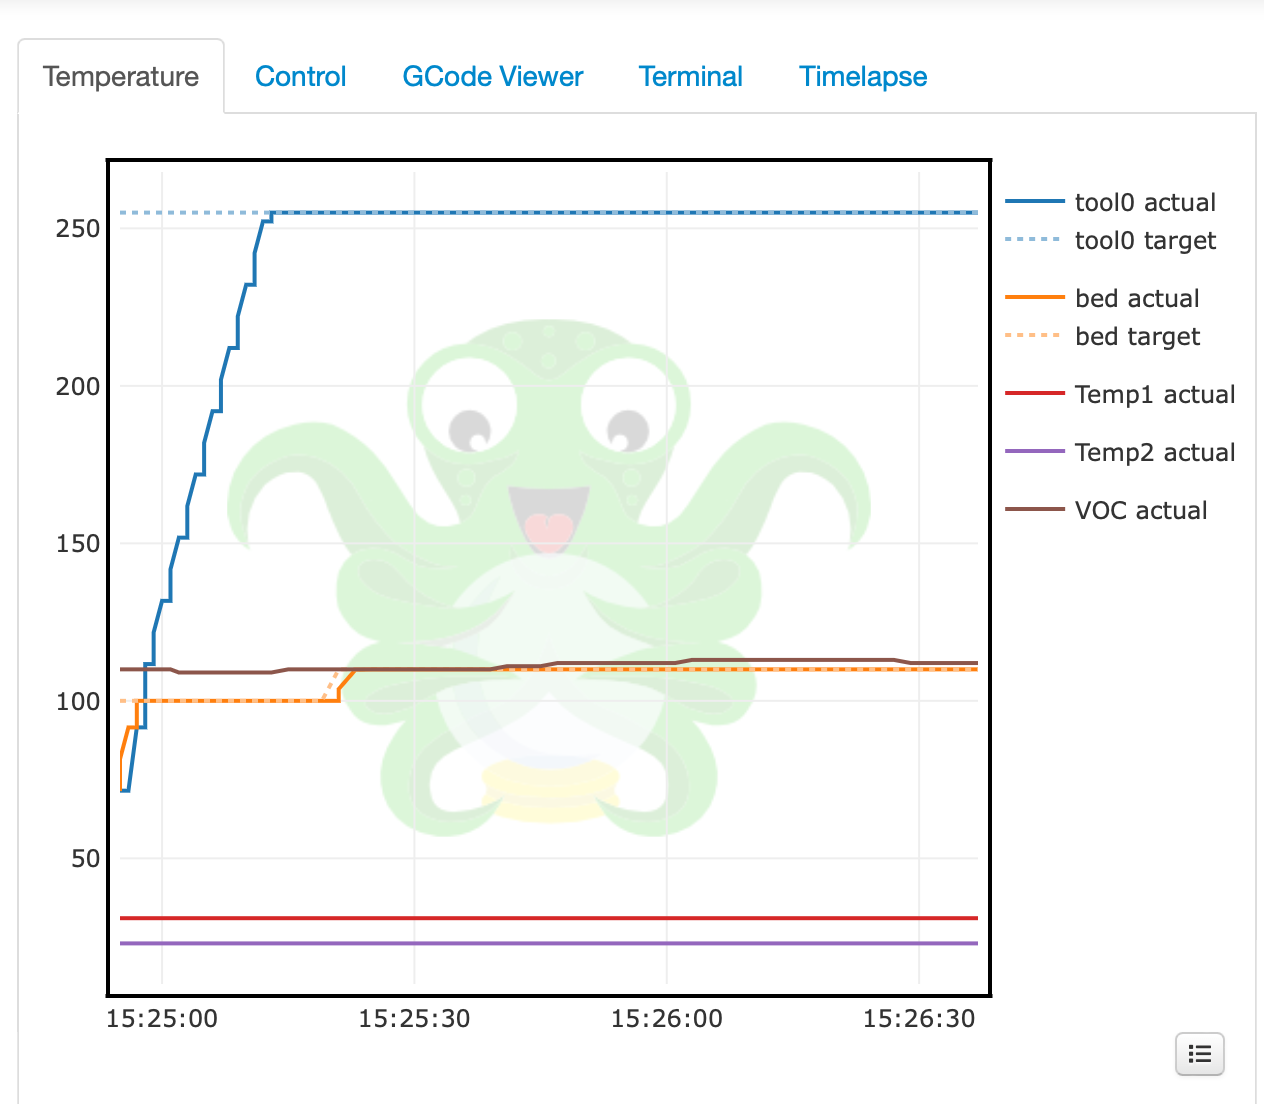Switch to the Control tab
Screen dimensions: 1264x1104
[x=301, y=77]
